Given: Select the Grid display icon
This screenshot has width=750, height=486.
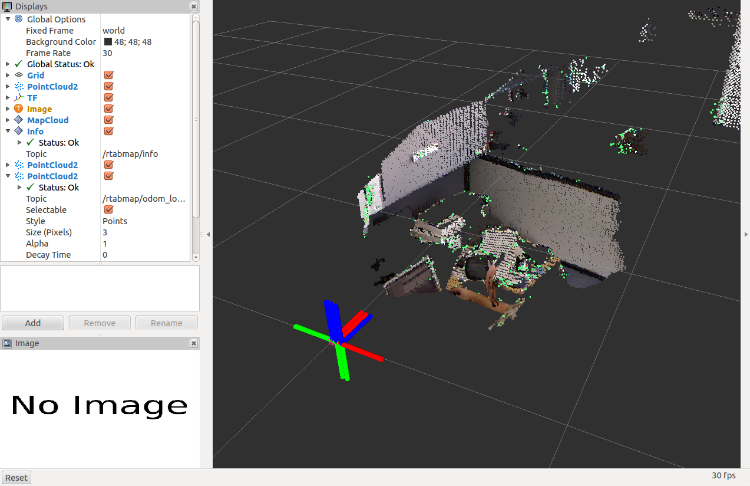Looking at the screenshot, I should (x=18, y=75).
